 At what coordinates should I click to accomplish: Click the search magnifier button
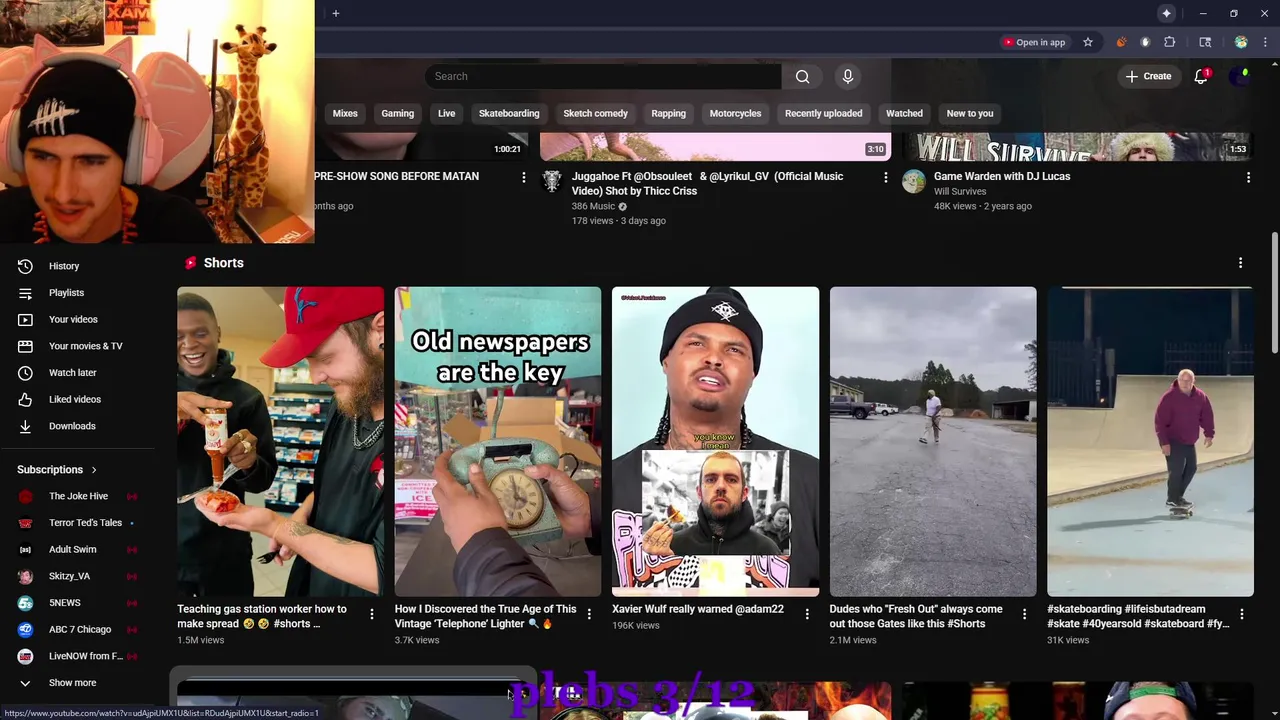coord(802,76)
